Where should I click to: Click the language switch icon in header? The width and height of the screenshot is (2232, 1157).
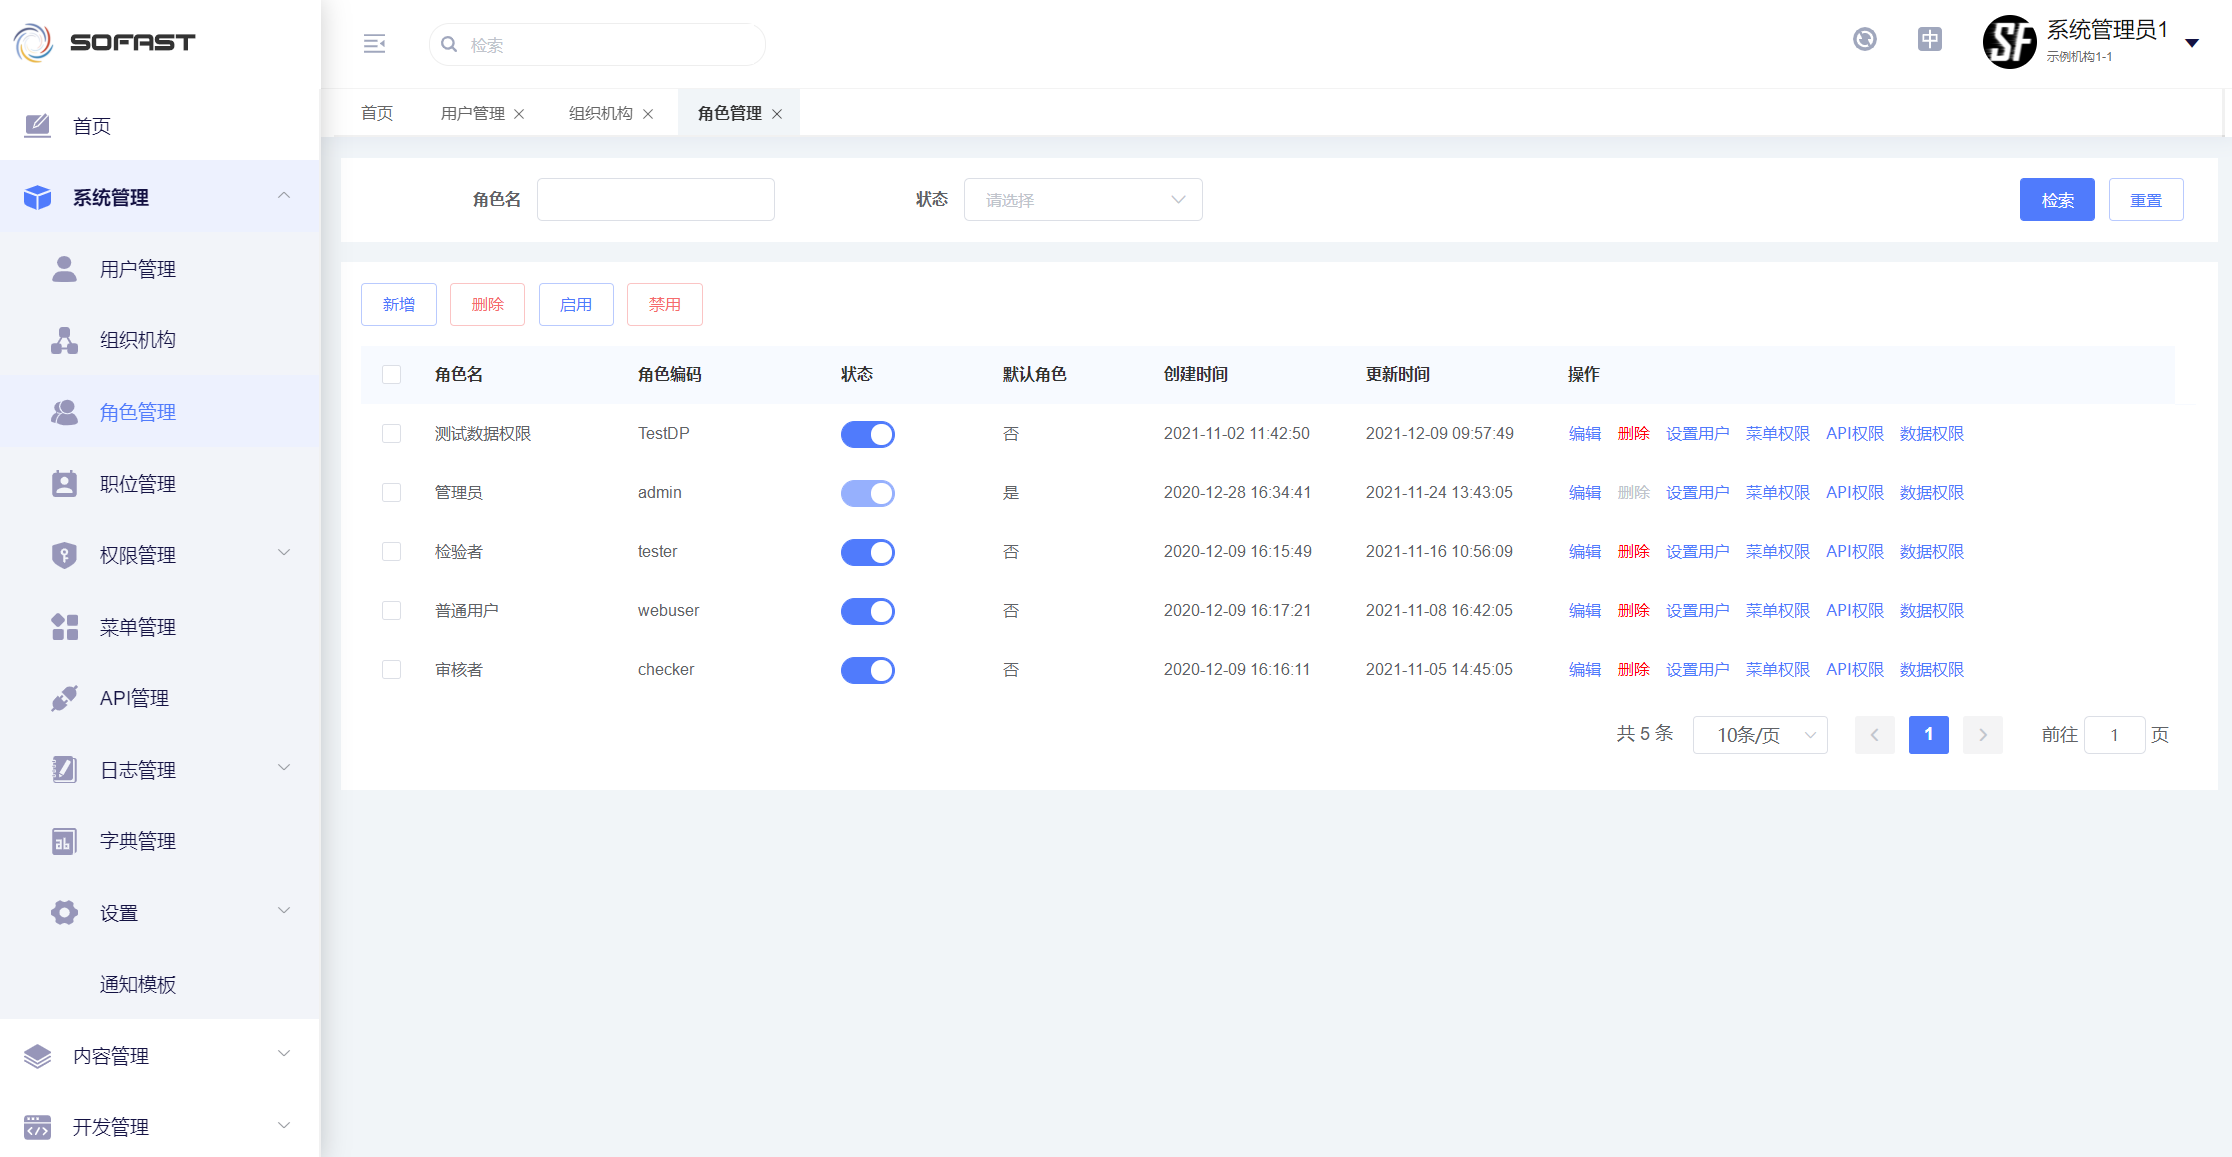1929,40
